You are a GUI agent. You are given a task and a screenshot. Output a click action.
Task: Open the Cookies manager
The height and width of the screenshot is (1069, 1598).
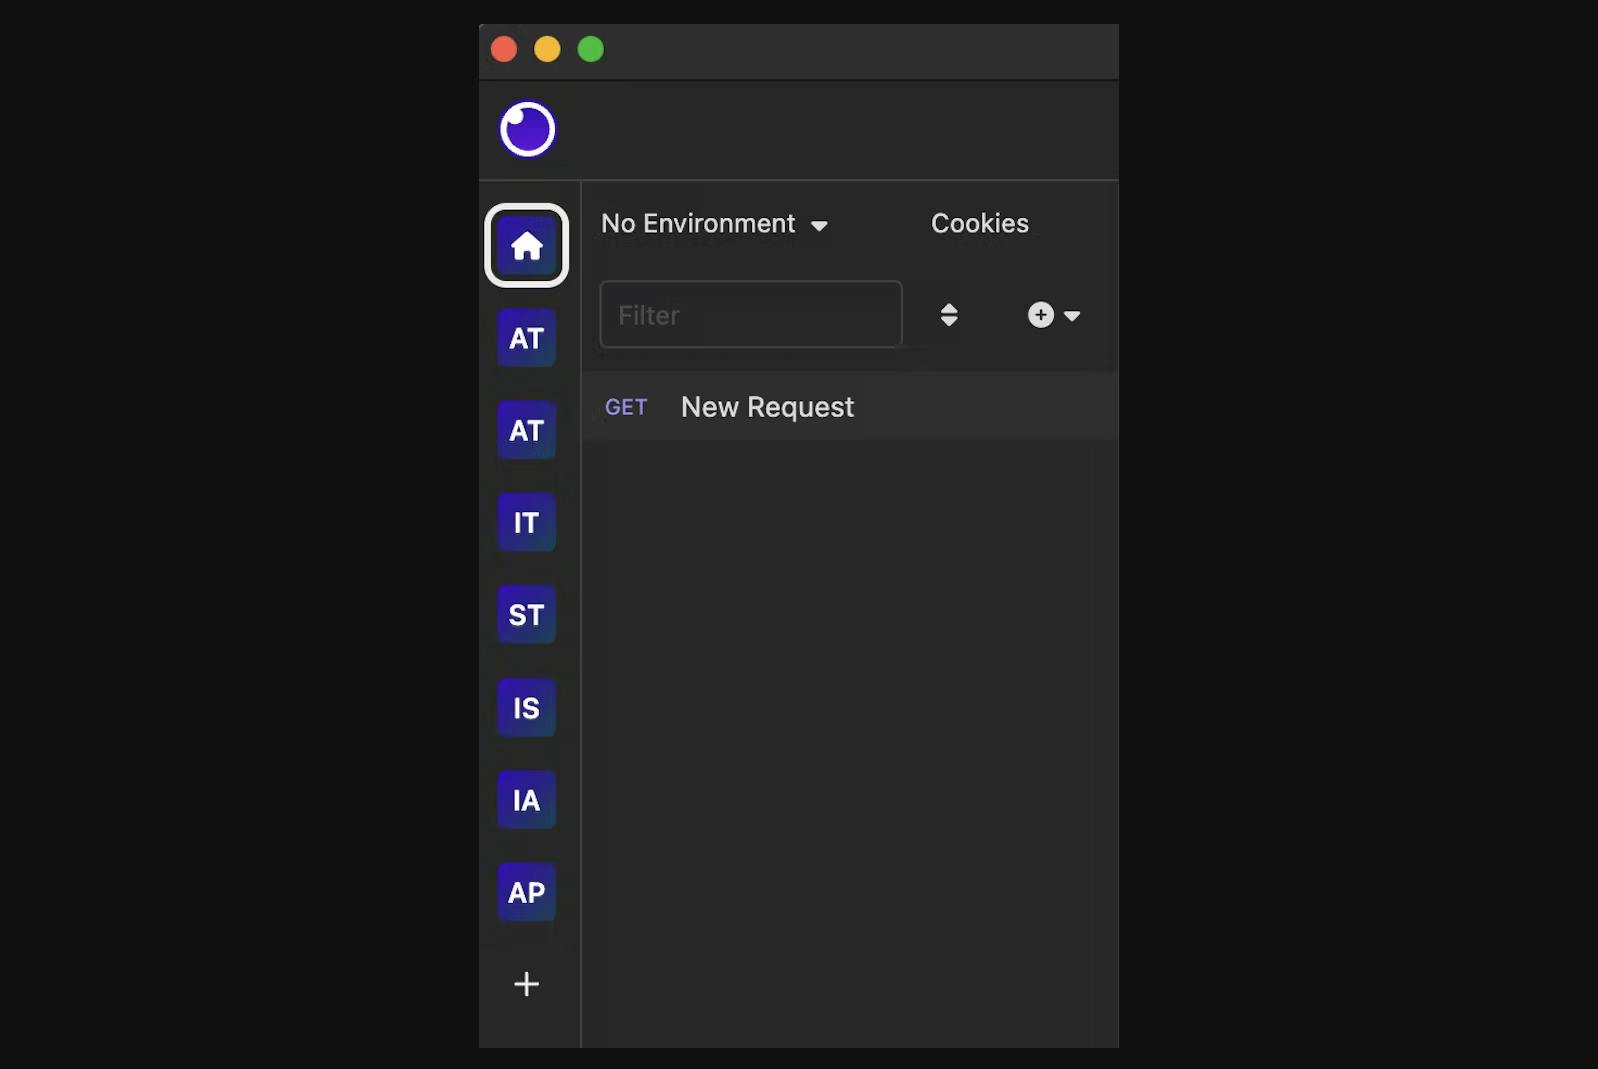click(x=979, y=224)
